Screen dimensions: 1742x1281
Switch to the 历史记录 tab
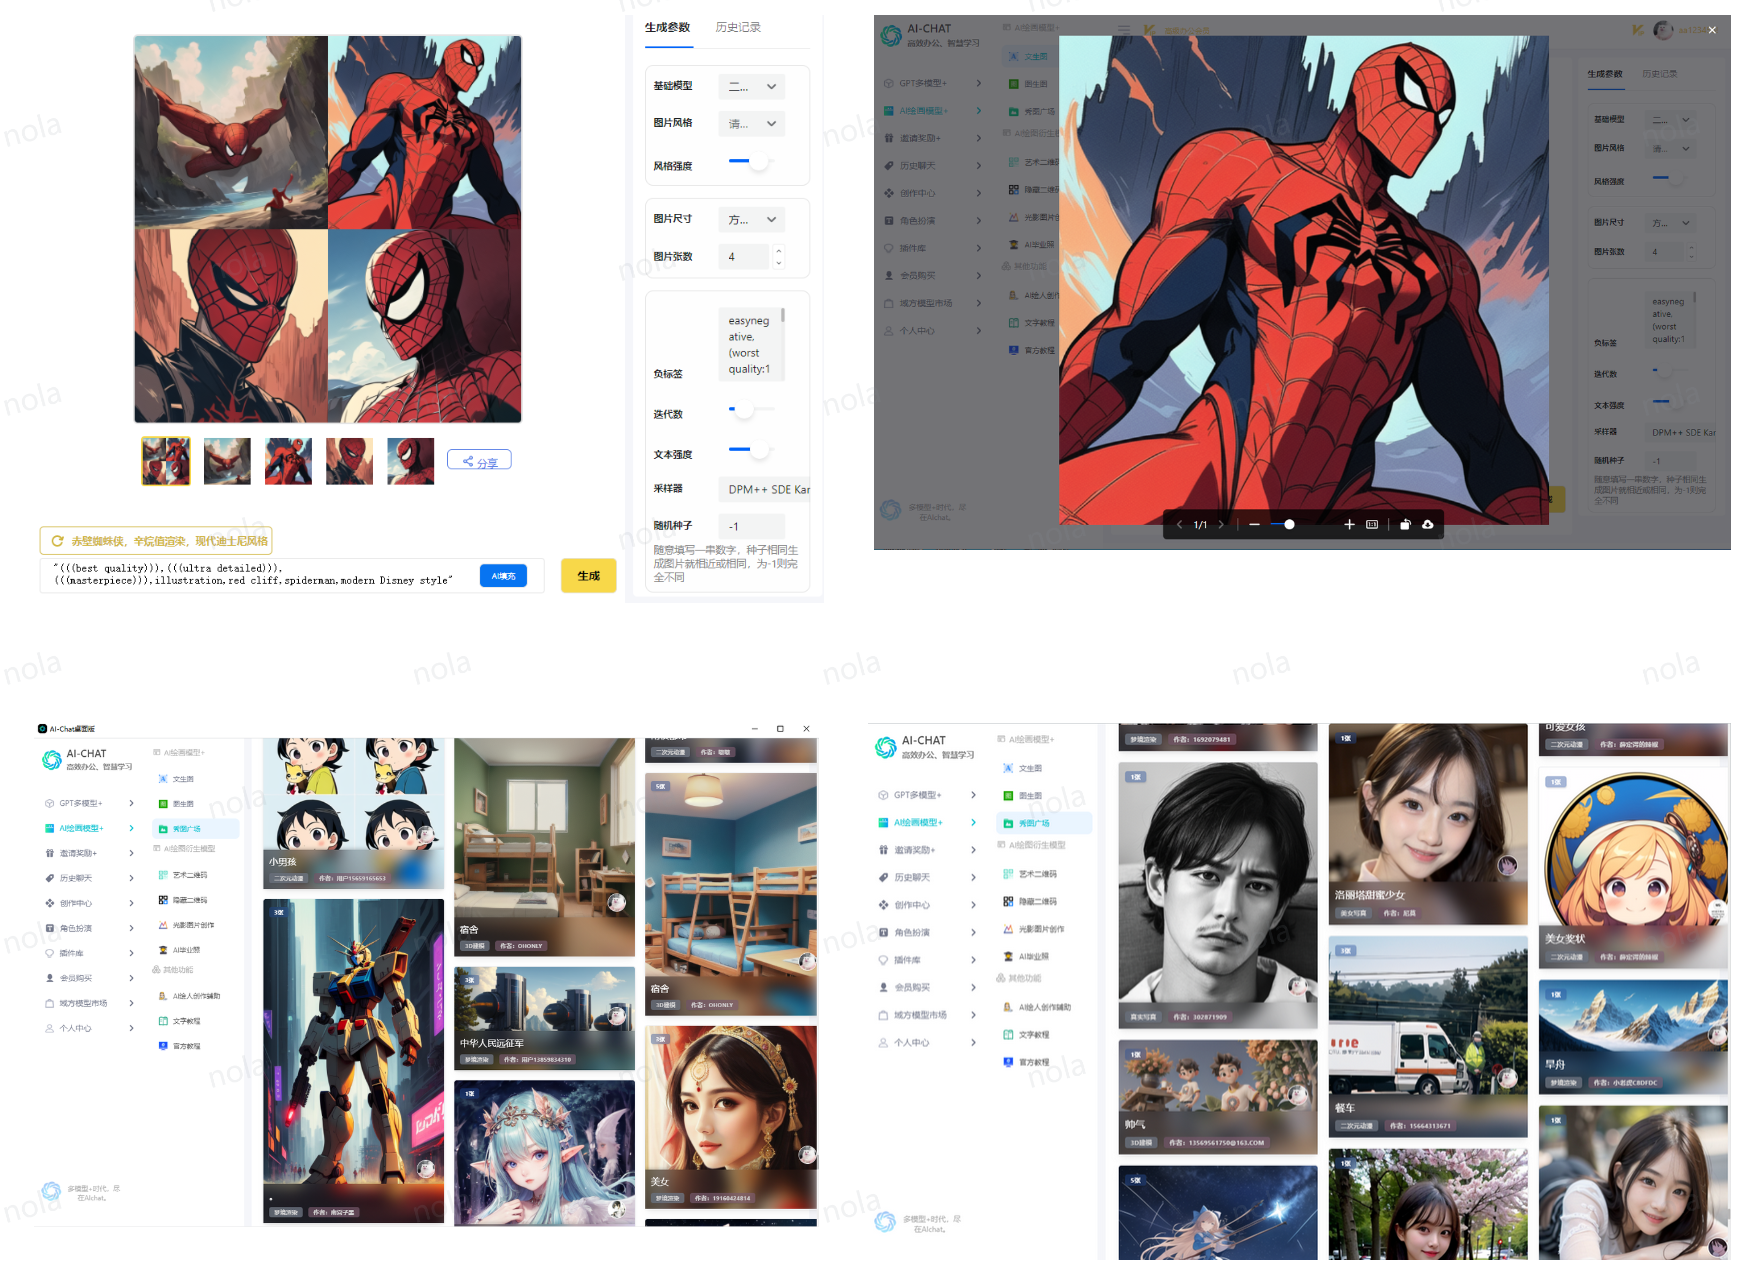pyautogui.click(x=738, y=28)
